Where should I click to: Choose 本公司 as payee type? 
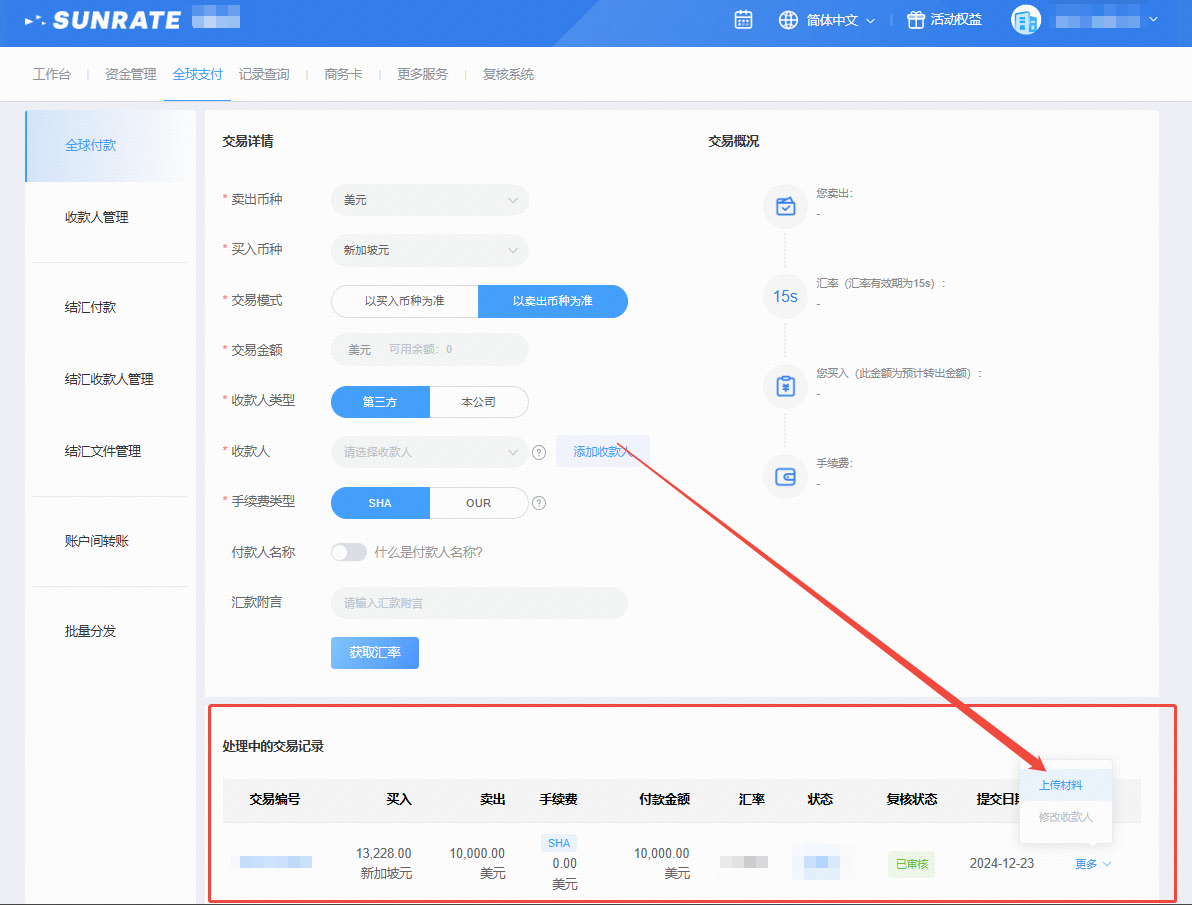coord(478,402)
